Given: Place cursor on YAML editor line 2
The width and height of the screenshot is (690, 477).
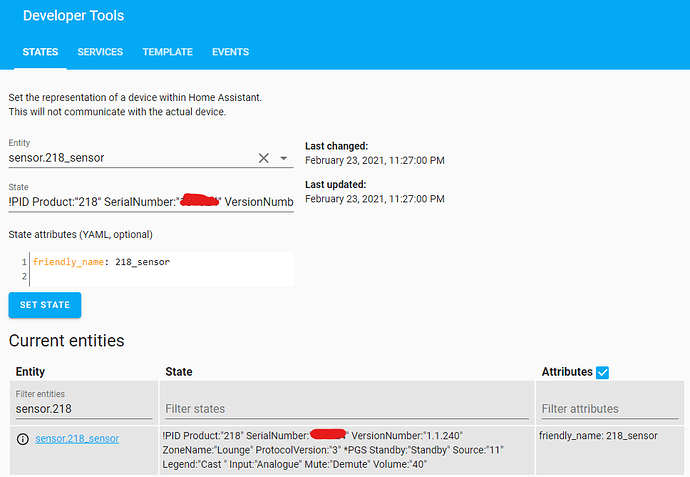Looking at the screenshot, I should coord(161,276).
